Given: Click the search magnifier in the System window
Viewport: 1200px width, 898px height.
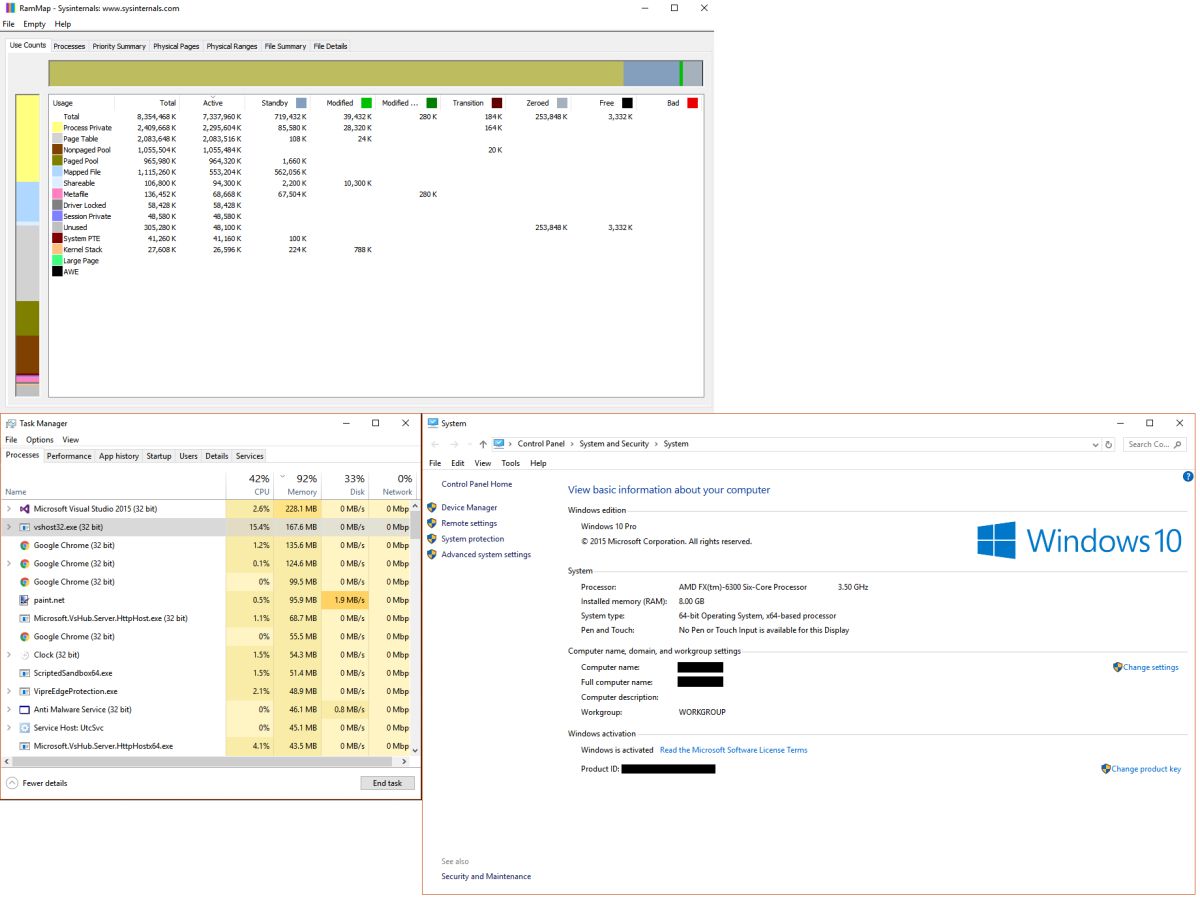Looking at the screenshot, I should pos(1178,444).
